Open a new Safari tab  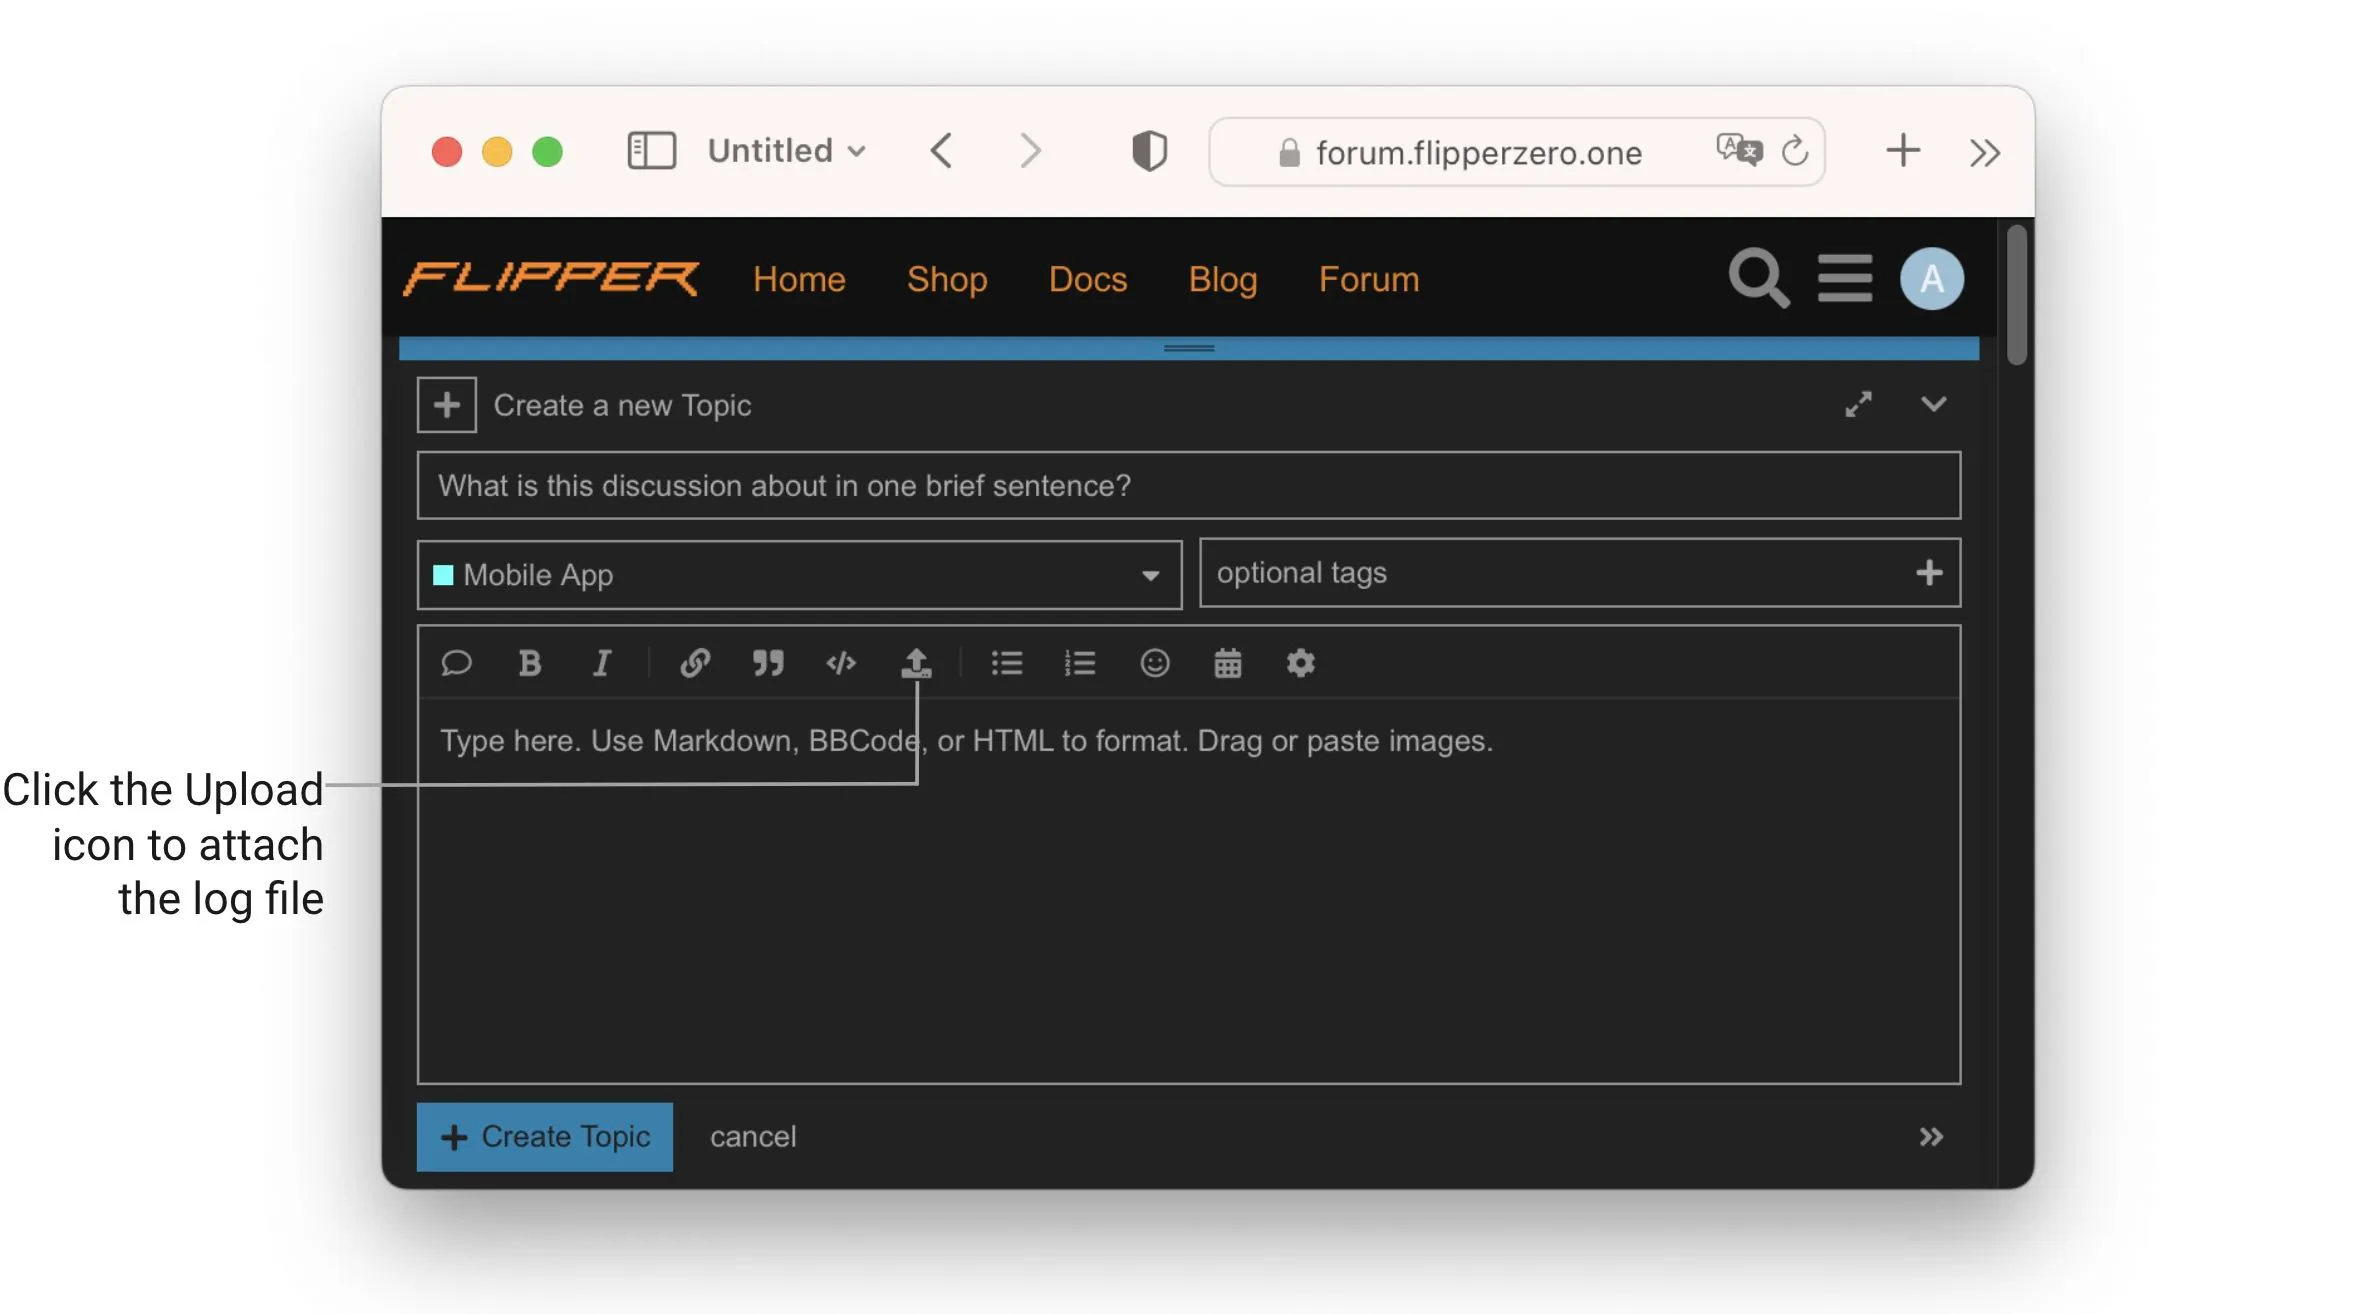pyautogui.click(x=1903, y=151)
